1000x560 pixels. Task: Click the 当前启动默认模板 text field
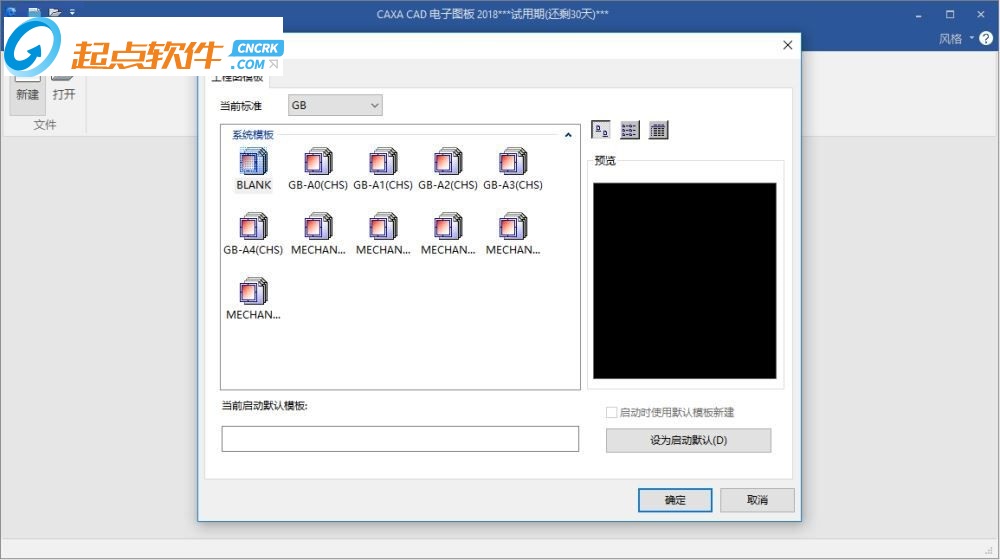(400, 439)
